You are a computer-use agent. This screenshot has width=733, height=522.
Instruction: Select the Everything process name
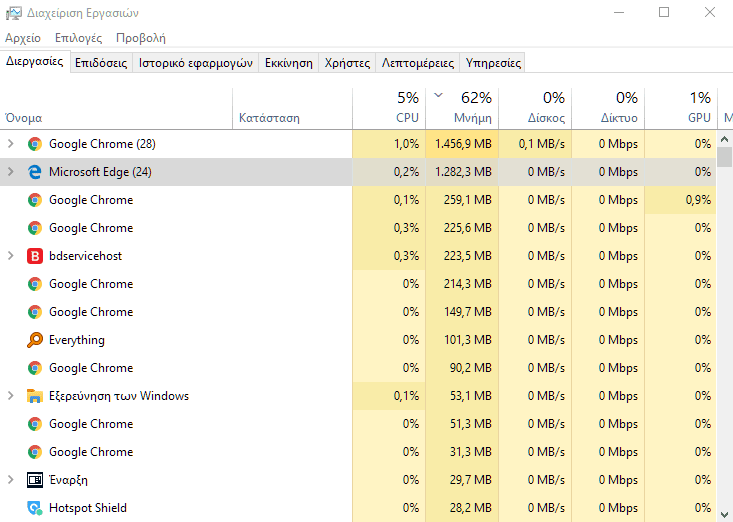coord(77,340)
